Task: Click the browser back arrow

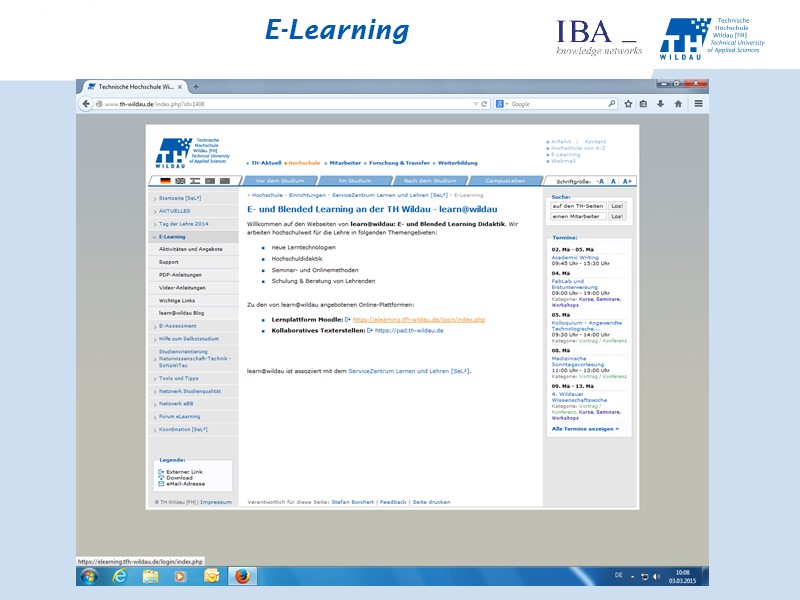Action: [85, 104]
